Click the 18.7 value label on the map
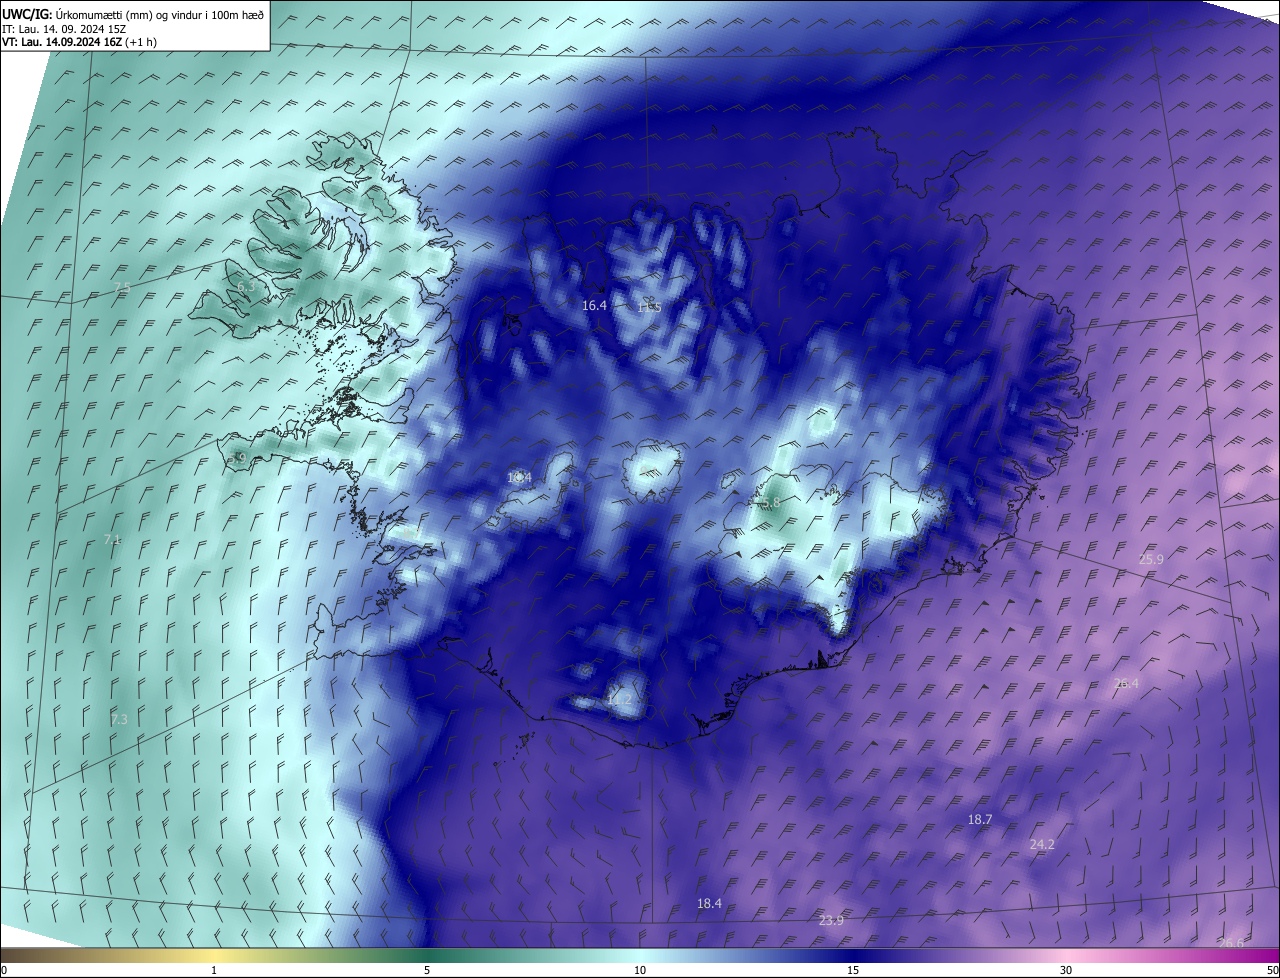1280x978 pixels. [980, 819]
